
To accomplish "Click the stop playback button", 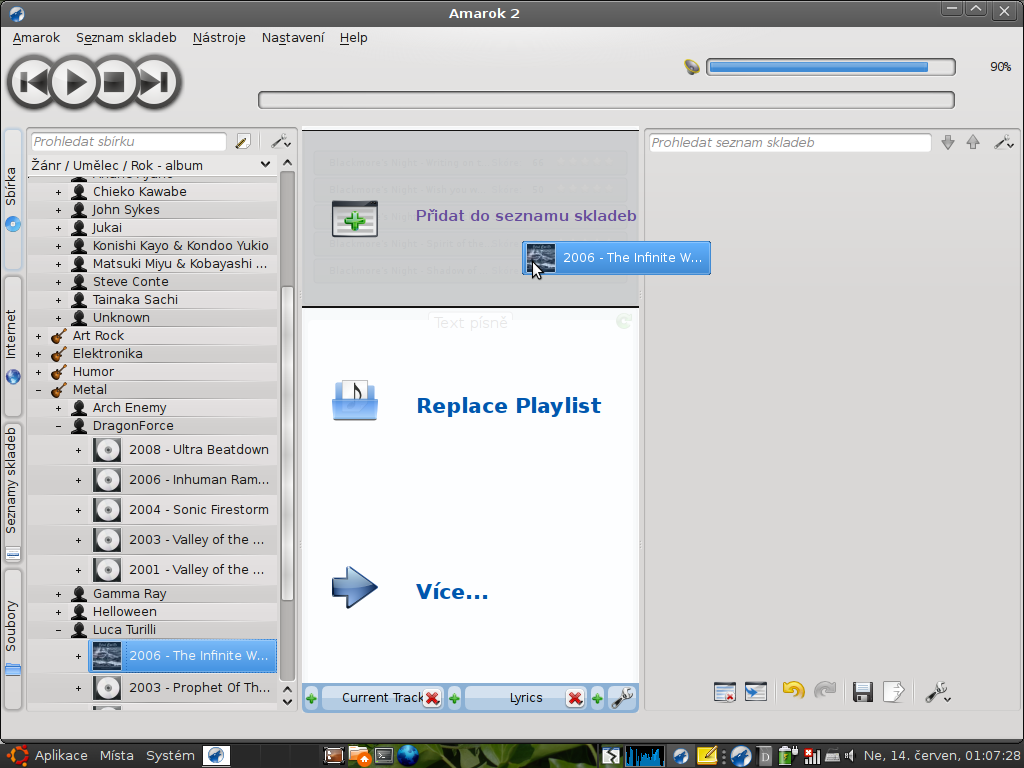I will [115, 82].
